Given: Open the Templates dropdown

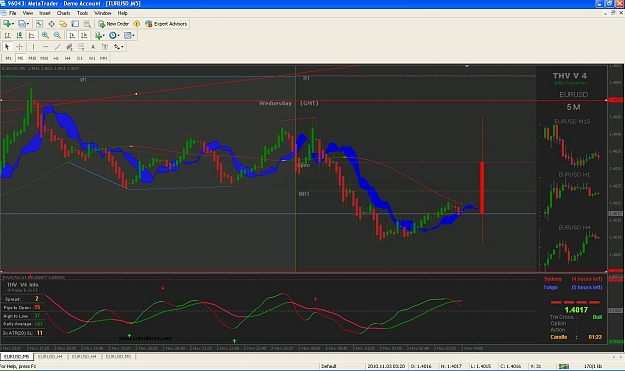Looking at the screenshot, I should pos(129,35).
